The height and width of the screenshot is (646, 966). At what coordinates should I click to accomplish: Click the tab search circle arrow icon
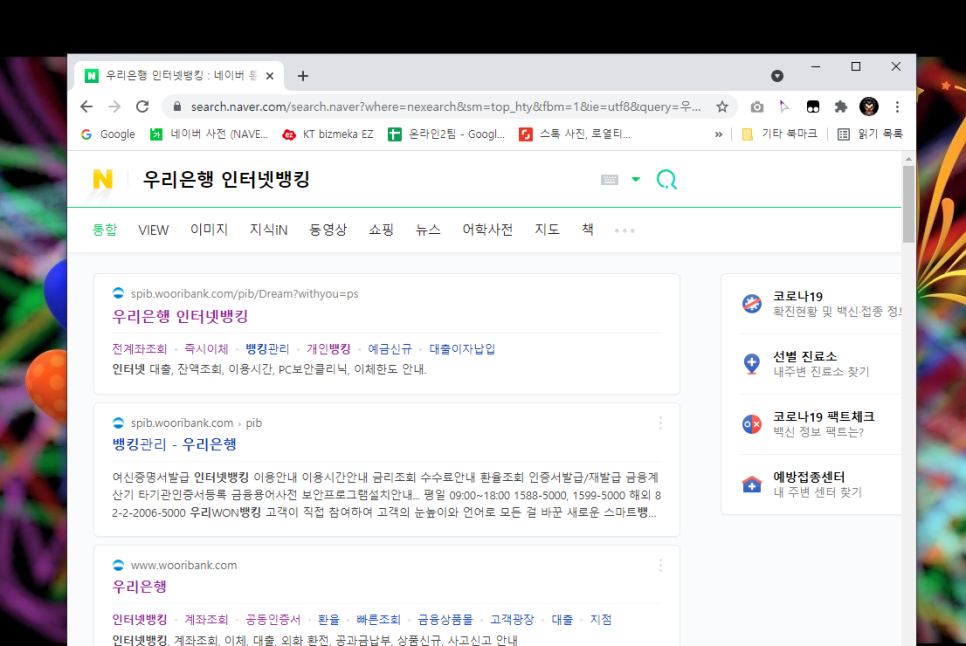777,76
